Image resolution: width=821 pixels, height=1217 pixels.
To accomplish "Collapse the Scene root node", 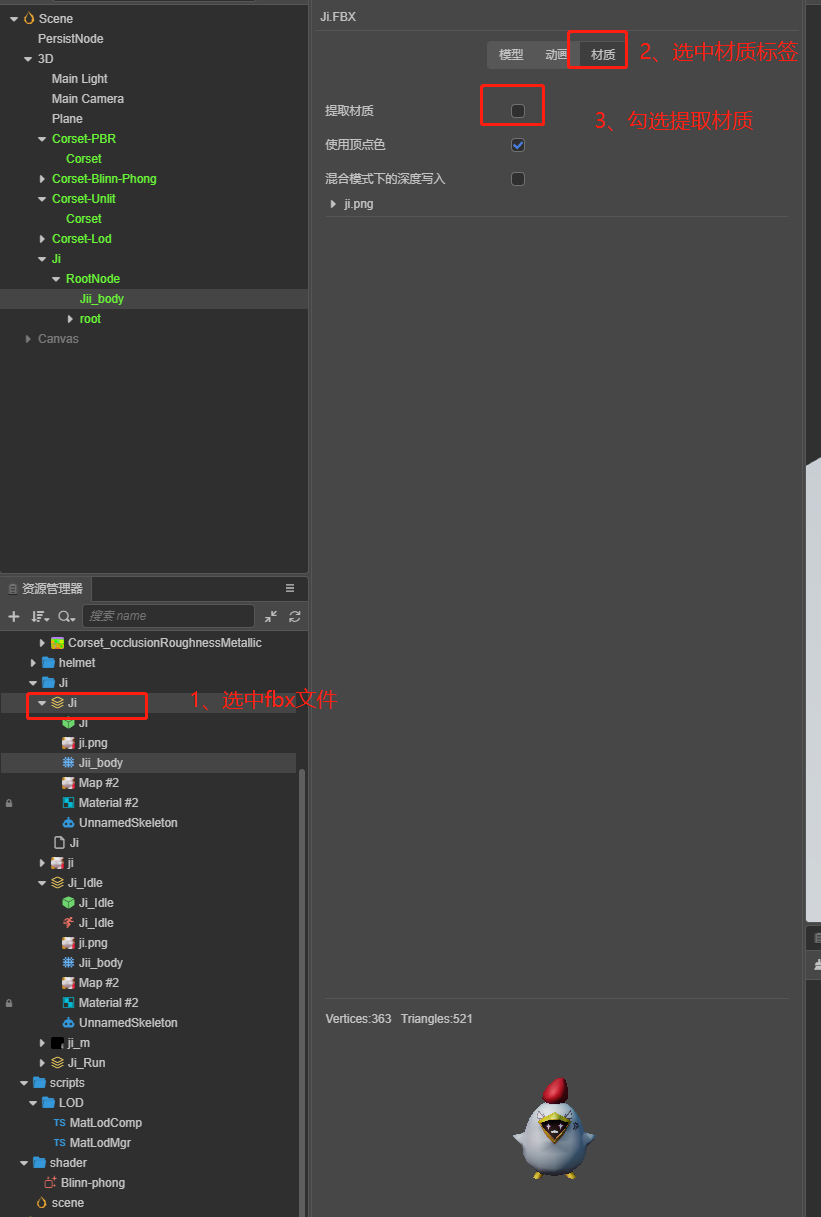I will pyautogui.click(x=14, y=18).
